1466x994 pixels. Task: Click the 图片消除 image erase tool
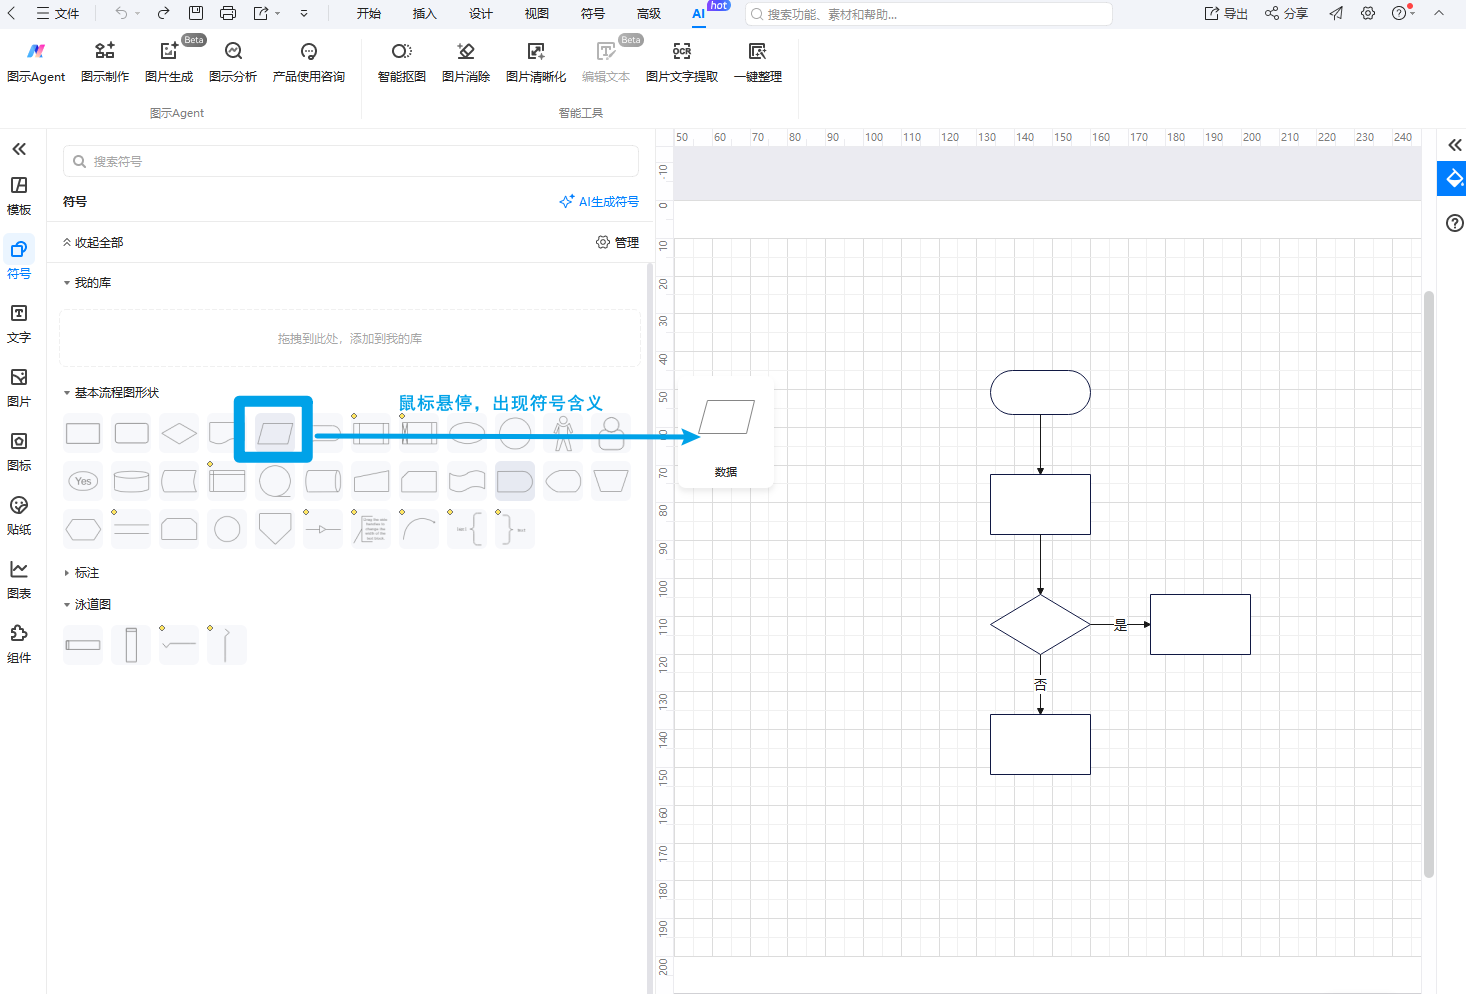point(465,62)
